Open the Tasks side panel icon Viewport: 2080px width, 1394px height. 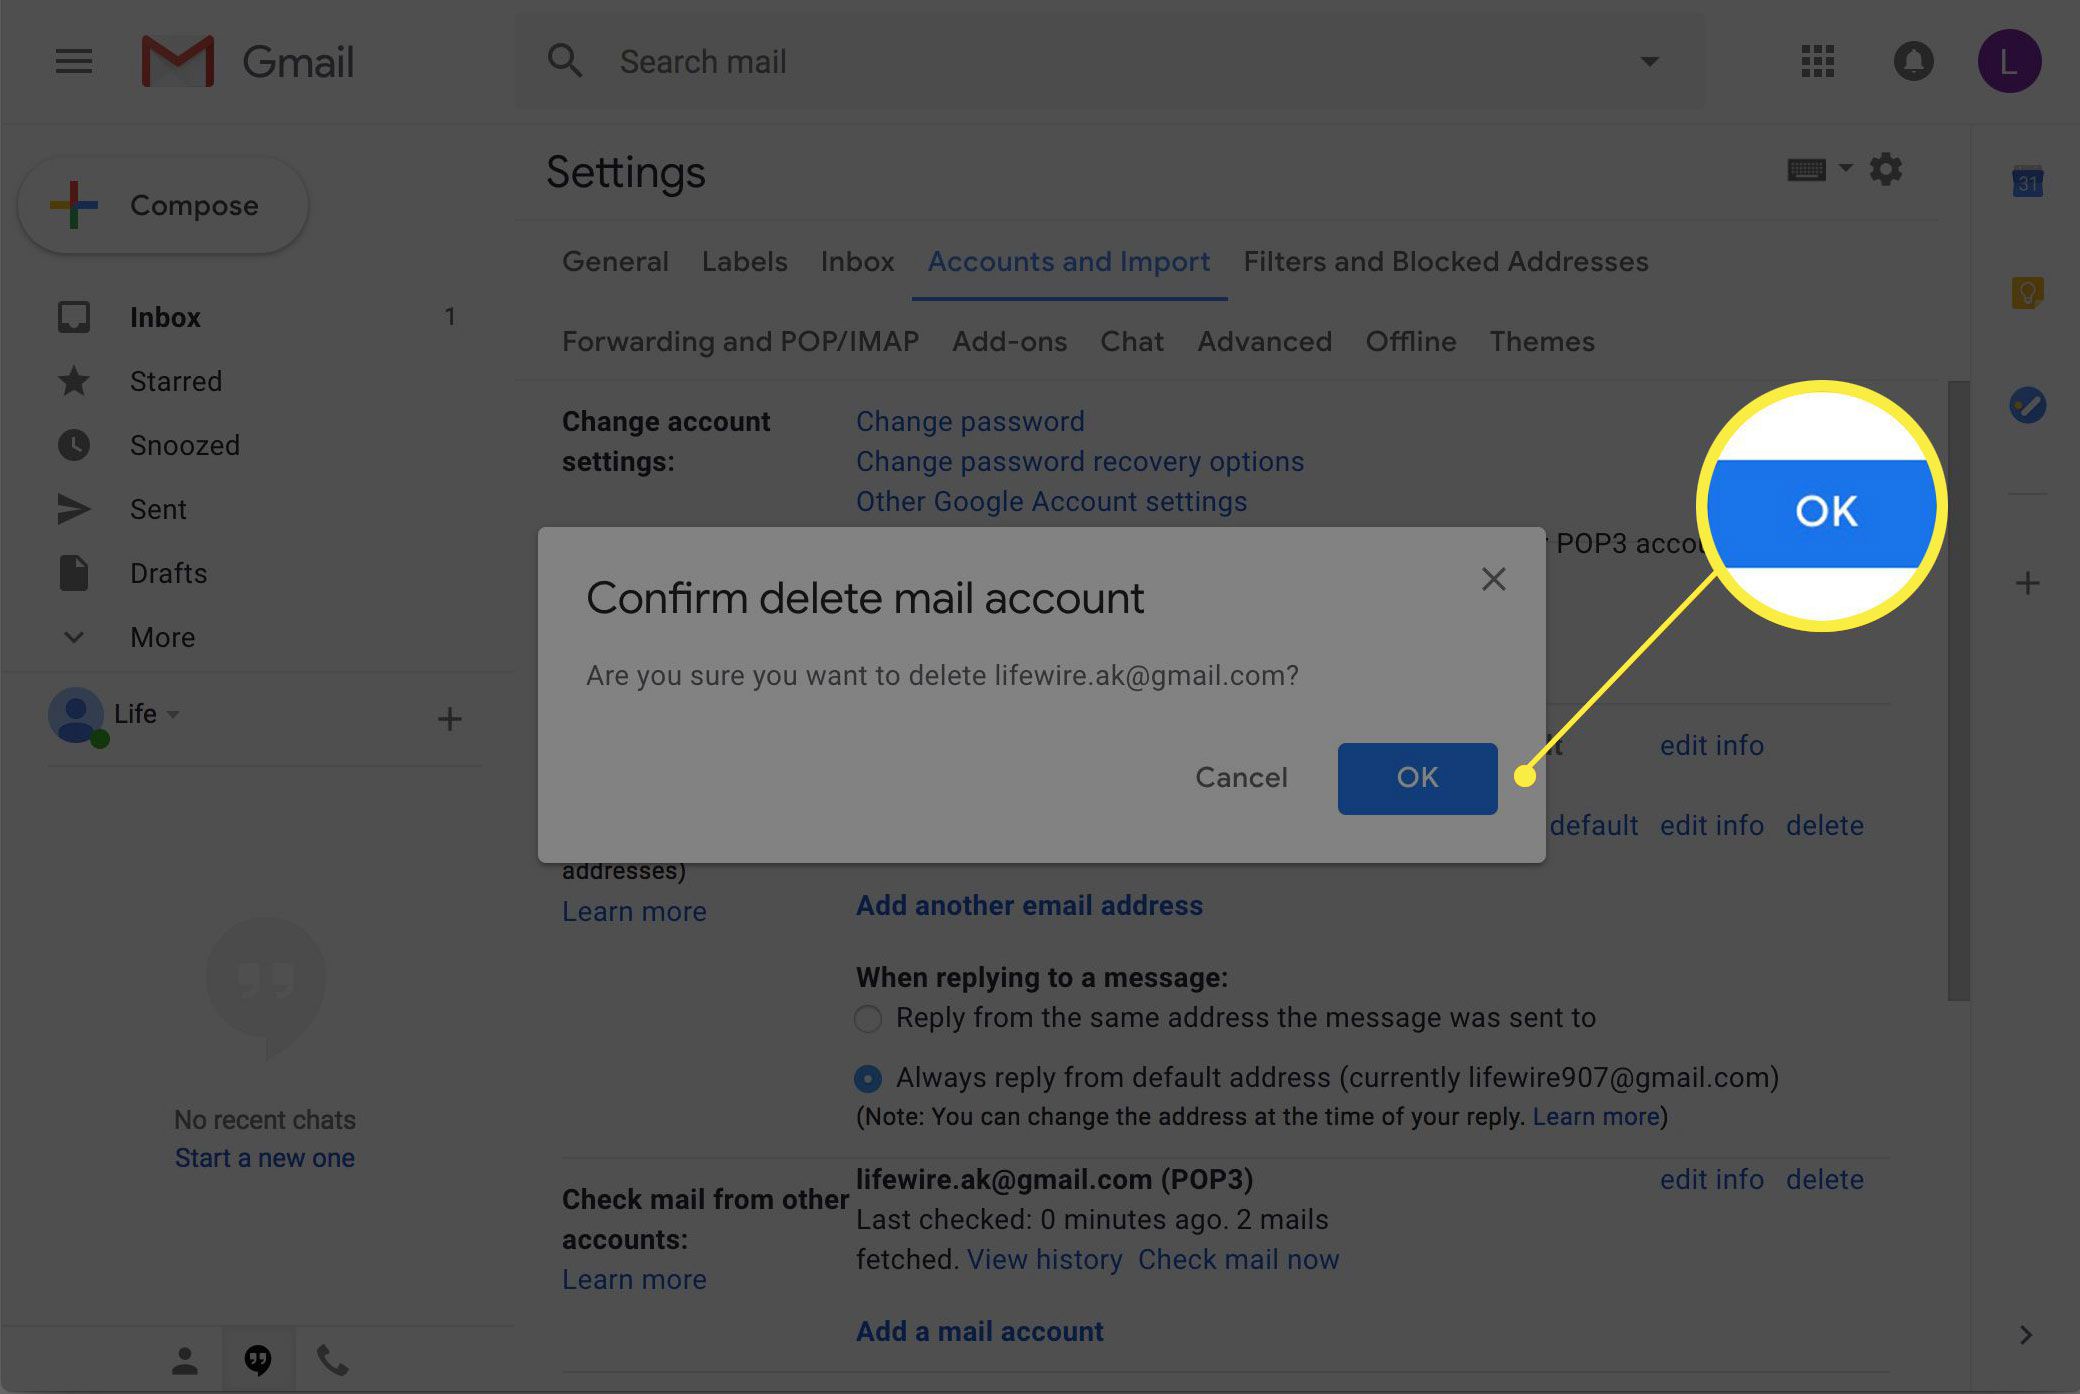tap(2027, 405)
